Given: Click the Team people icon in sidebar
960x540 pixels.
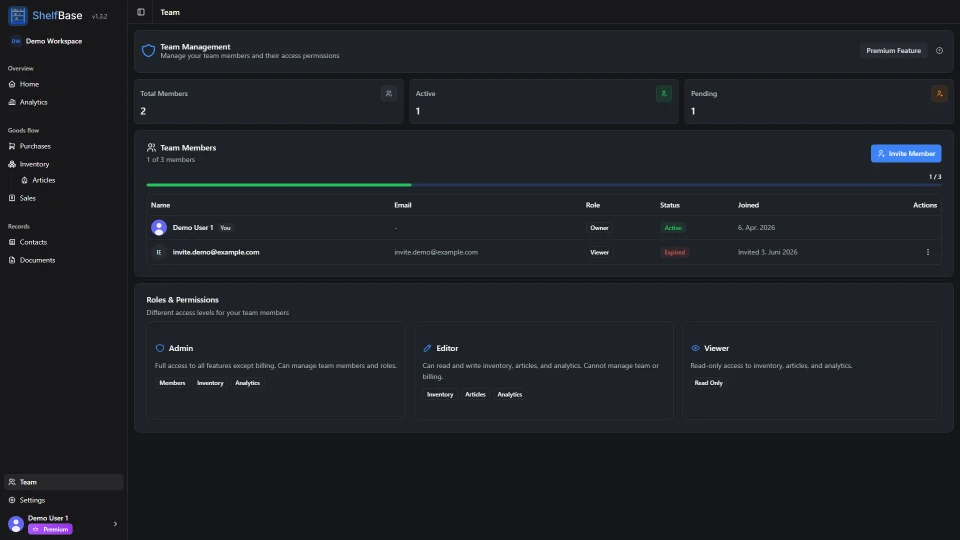Looking at the screenshot, I should (x=12, y=482).
